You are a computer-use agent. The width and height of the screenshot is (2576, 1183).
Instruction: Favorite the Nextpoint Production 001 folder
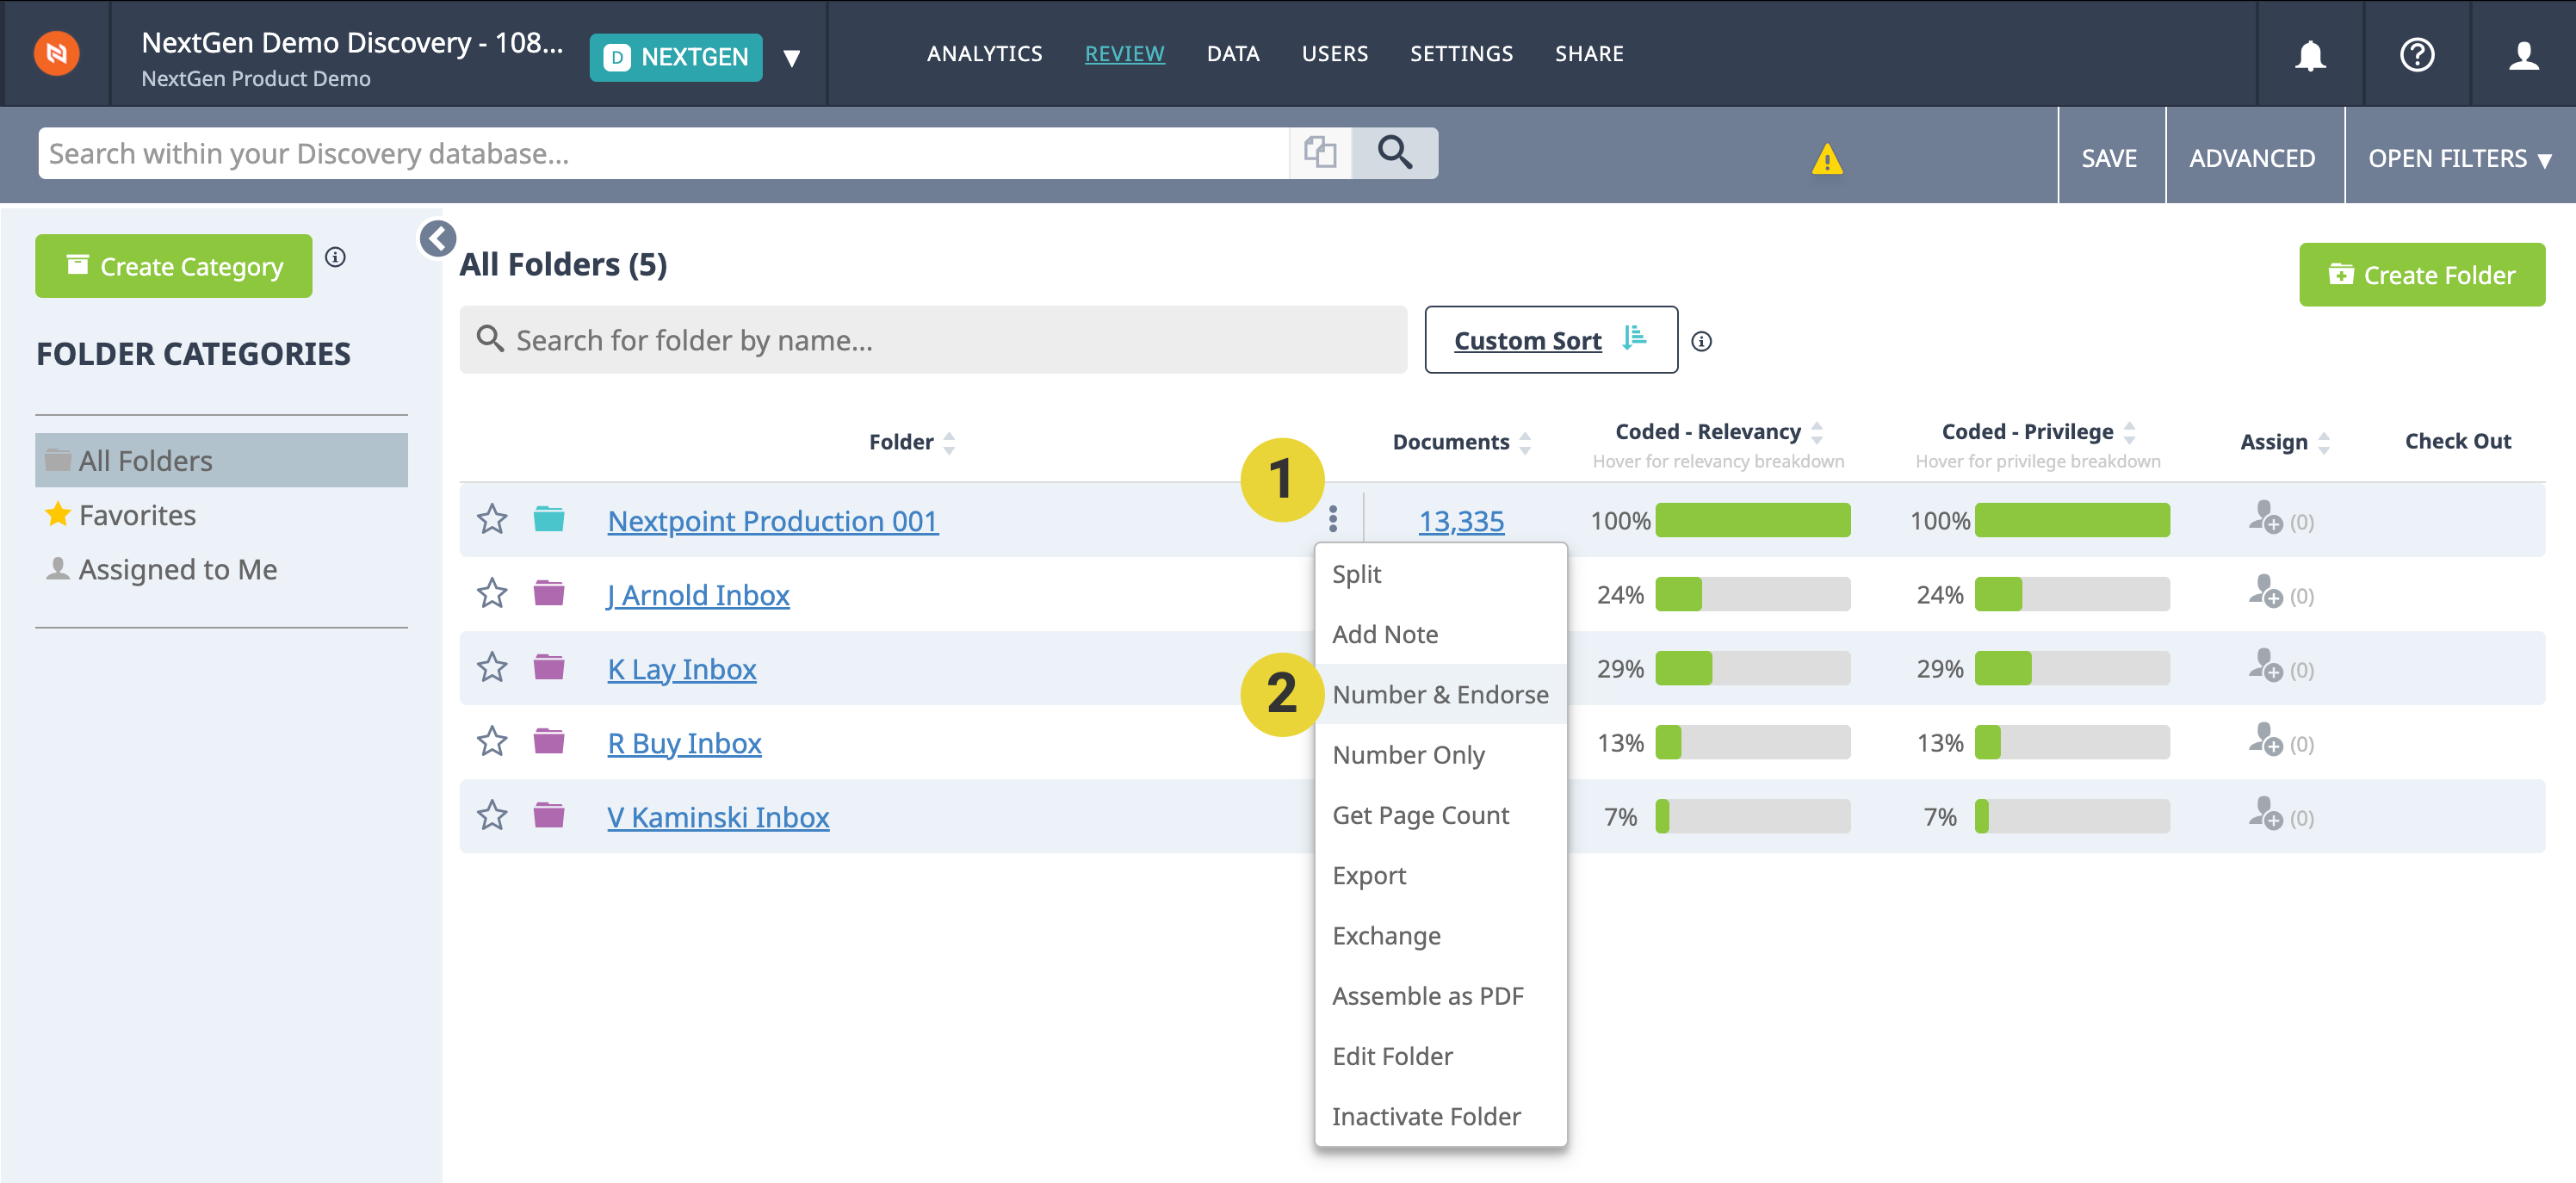coord(491,519)
